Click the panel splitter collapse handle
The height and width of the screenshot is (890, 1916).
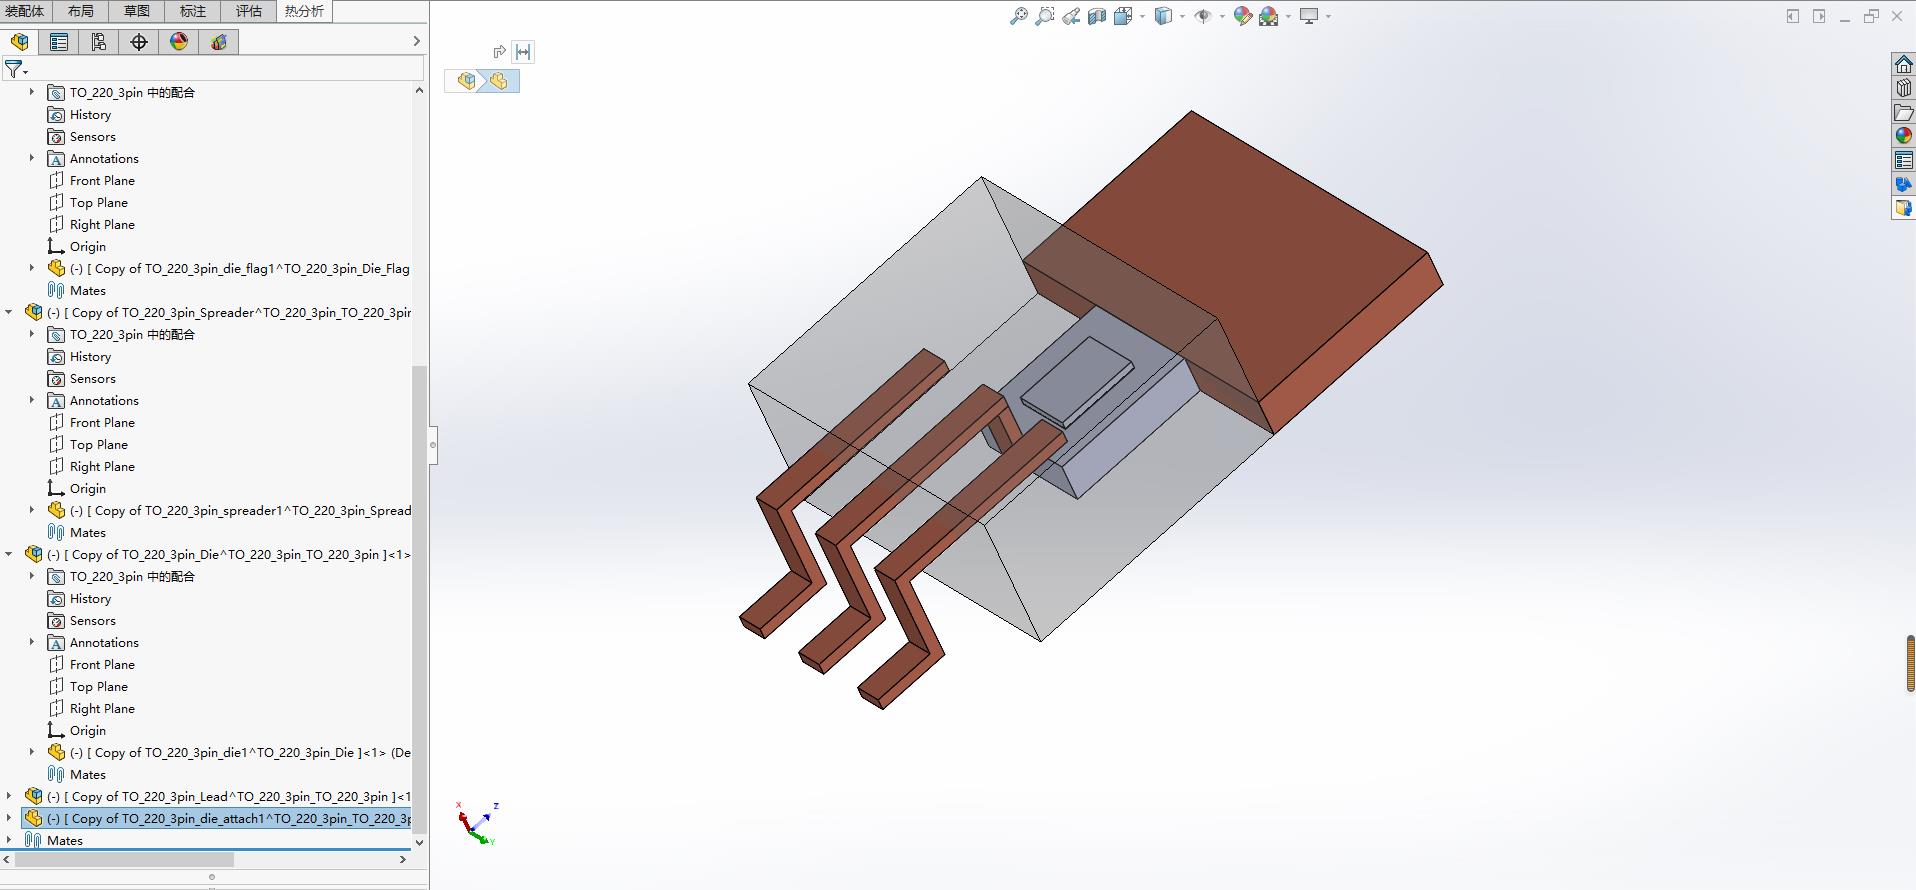[433, 445]
